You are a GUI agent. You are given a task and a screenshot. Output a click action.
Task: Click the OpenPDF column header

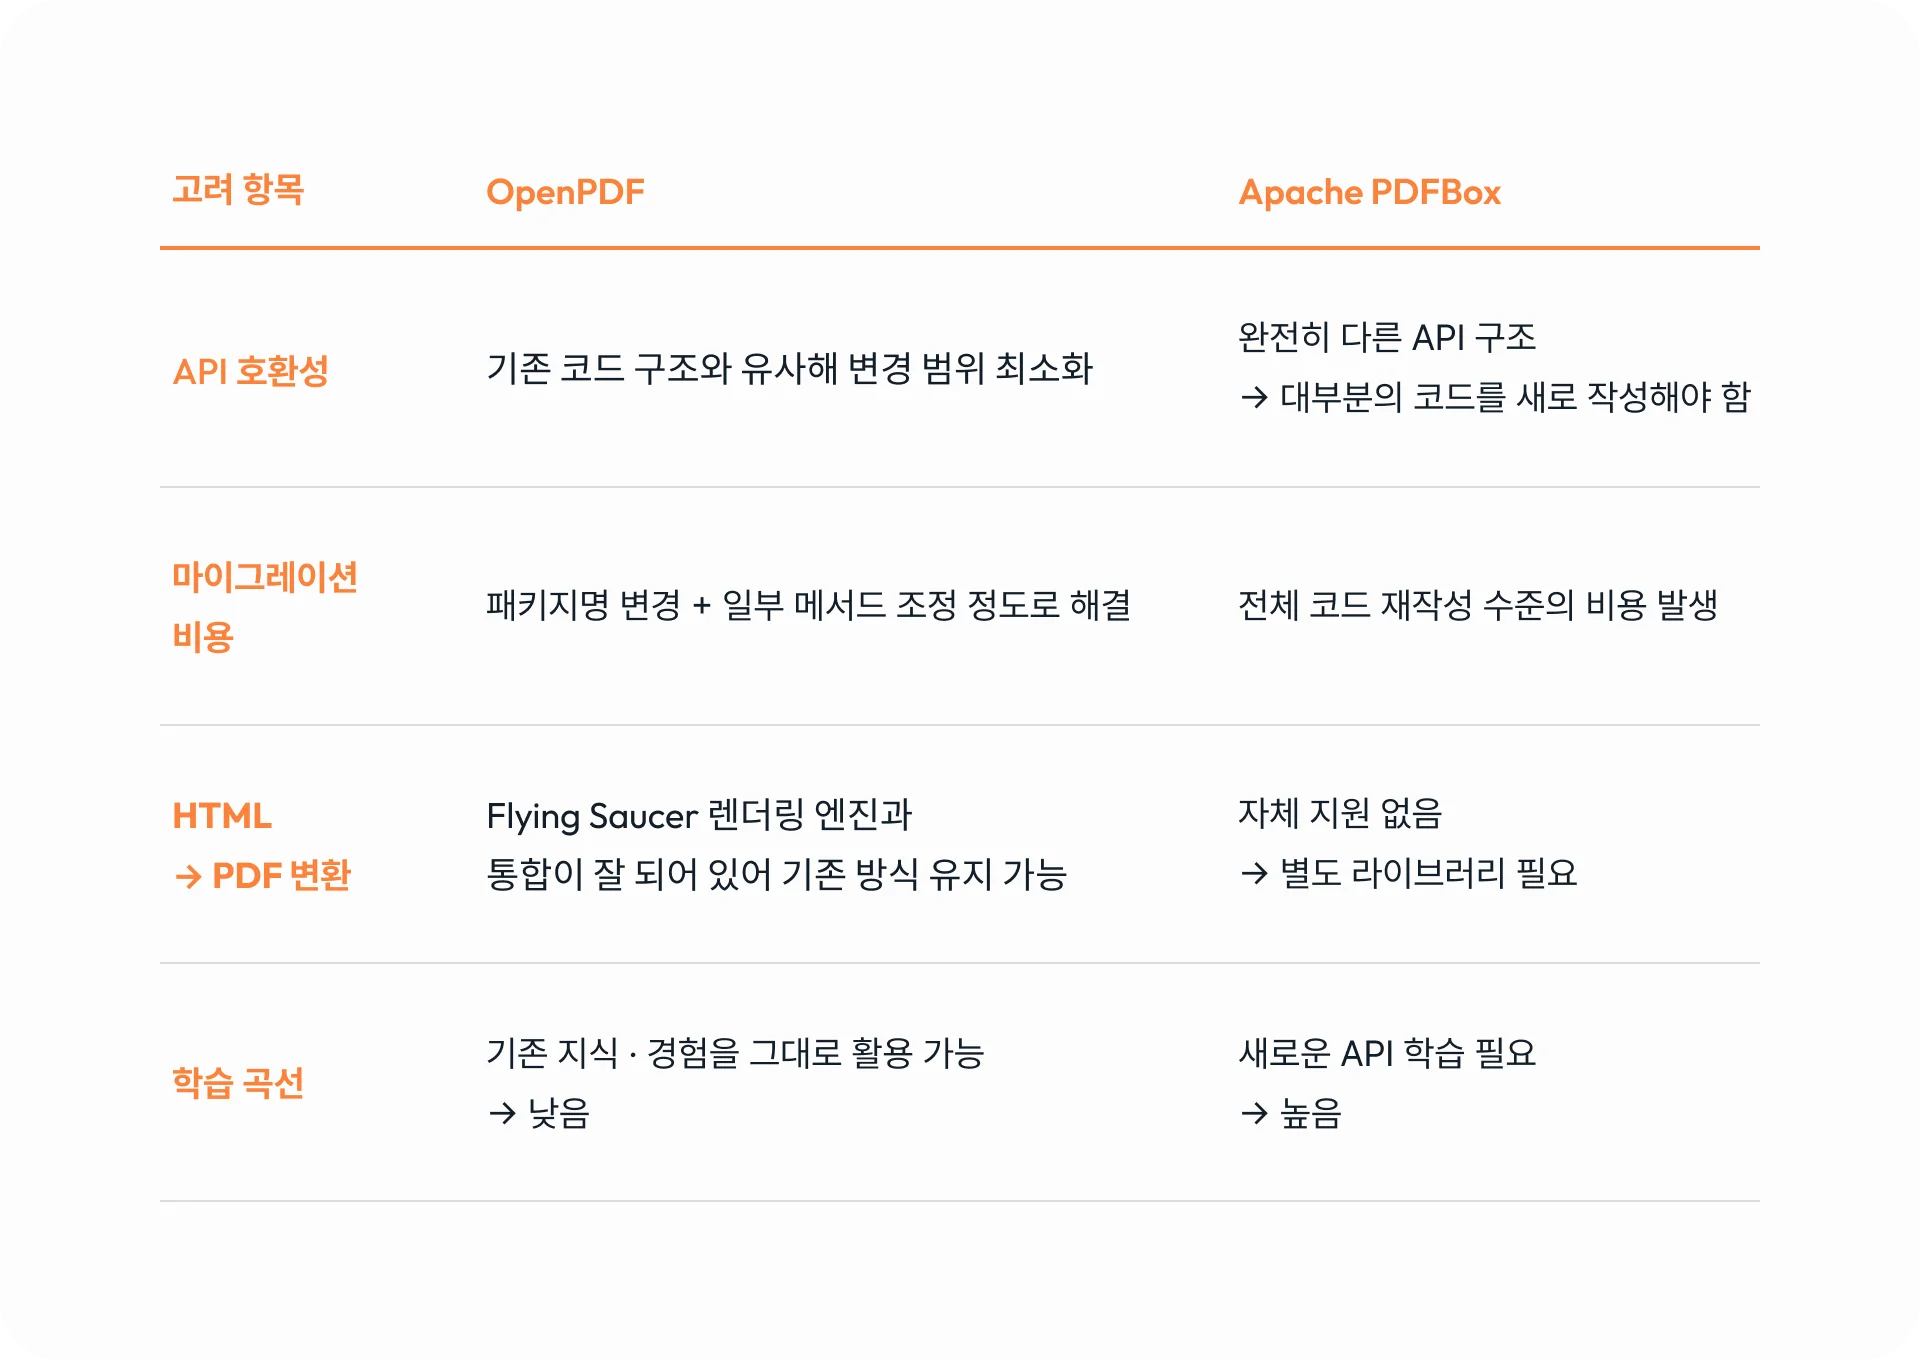pyautogui.click(x=565, y=192)
